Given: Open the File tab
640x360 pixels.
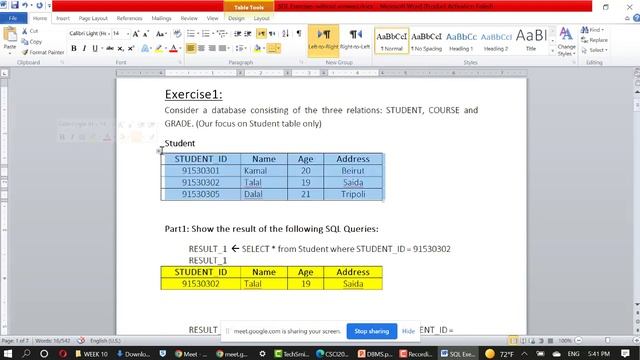Looking at the screenshot, I should point(13,18).
